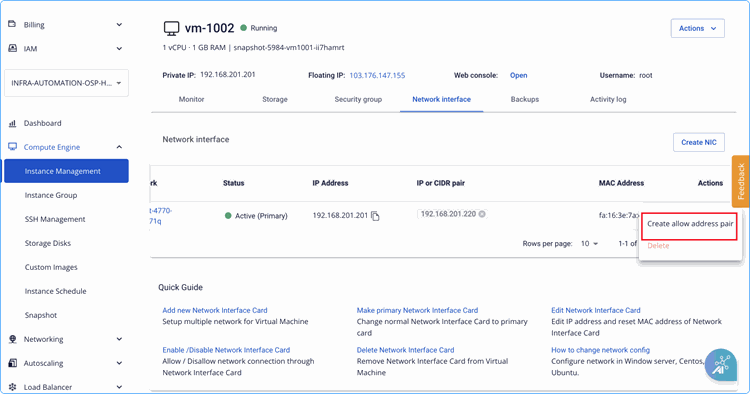This screenshot has width=750, height=394.
Task: Select Instance Management in sidebar
Action: tap(66, 171)
